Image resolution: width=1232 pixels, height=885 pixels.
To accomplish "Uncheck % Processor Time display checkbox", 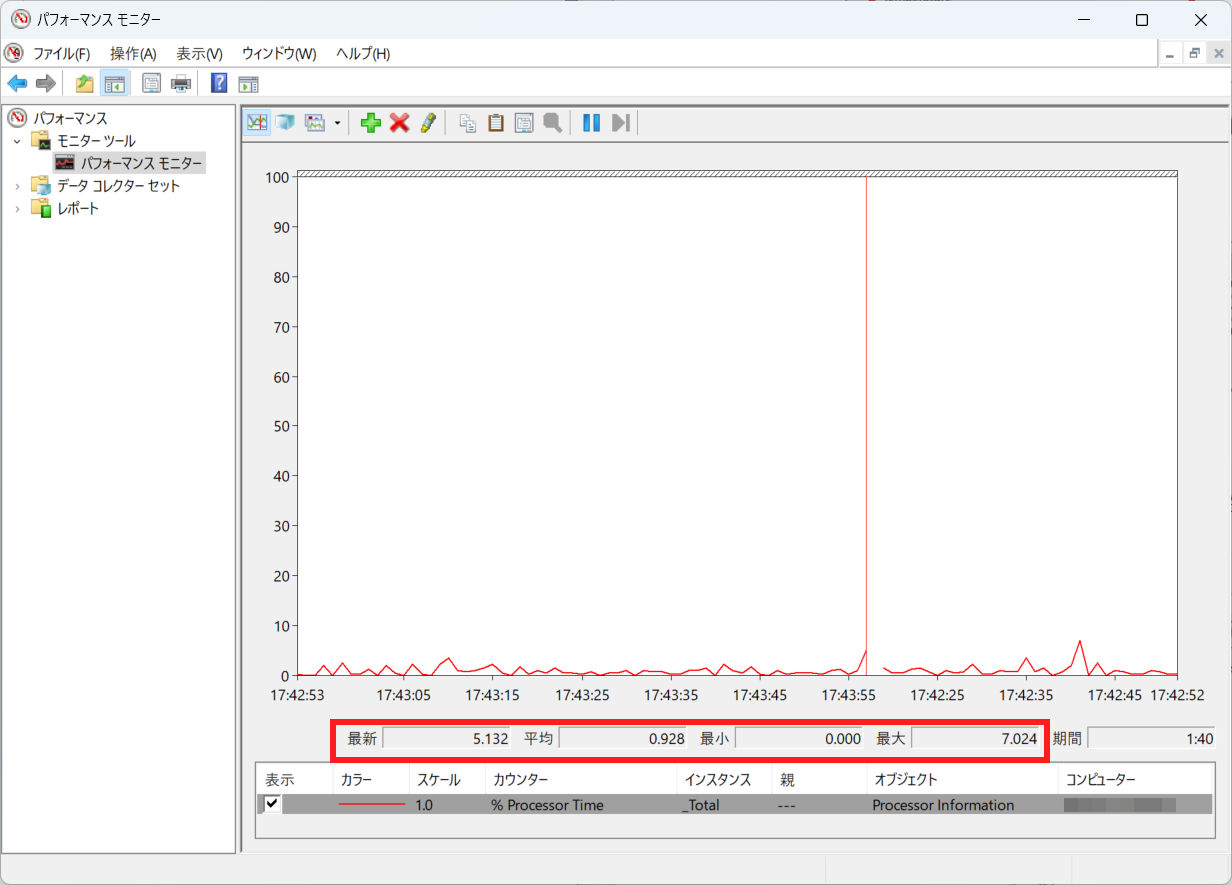I will pos(271,804).
